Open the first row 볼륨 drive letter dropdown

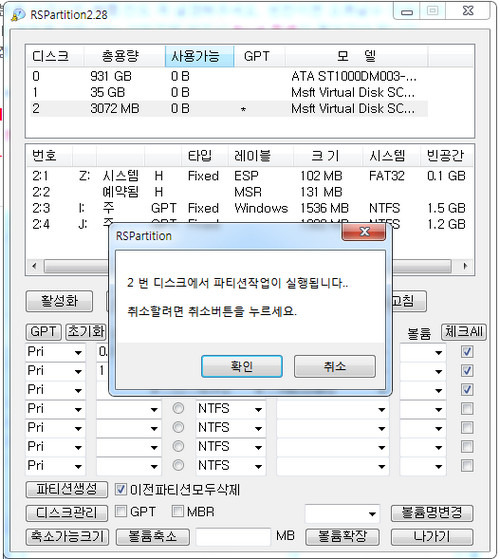pos(438,353)
